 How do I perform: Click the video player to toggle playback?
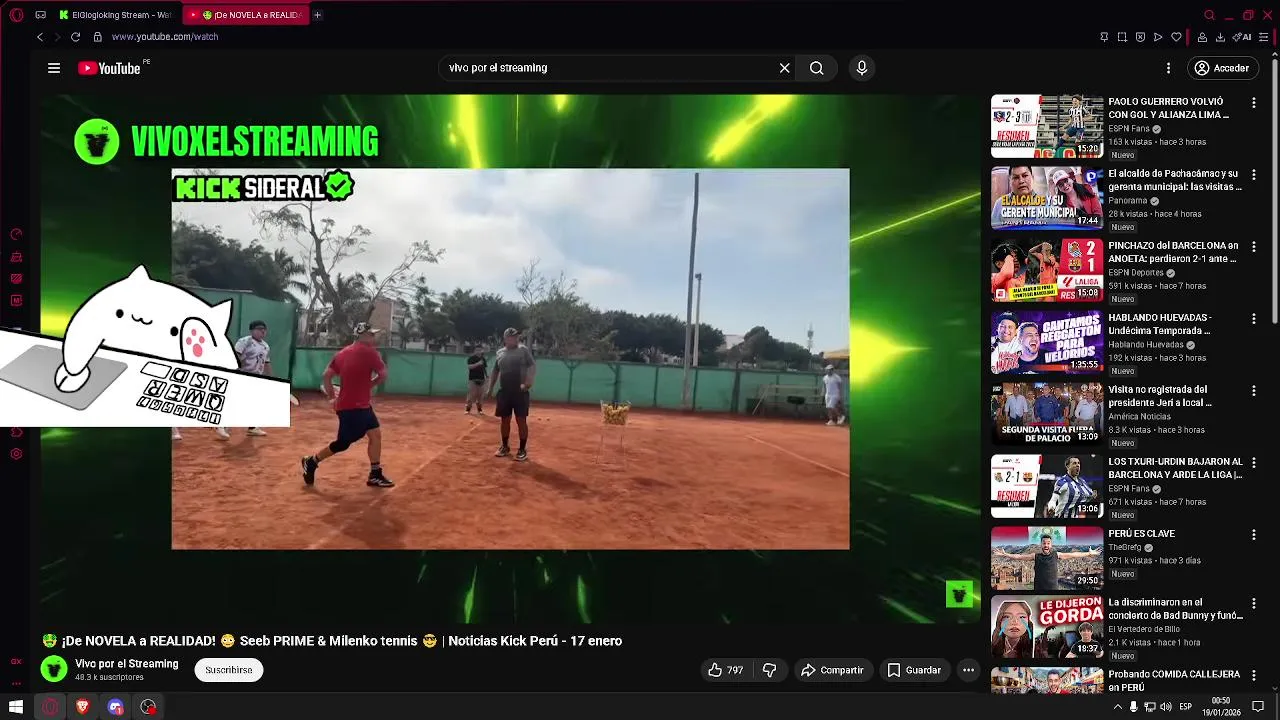[x=510, y=358]
